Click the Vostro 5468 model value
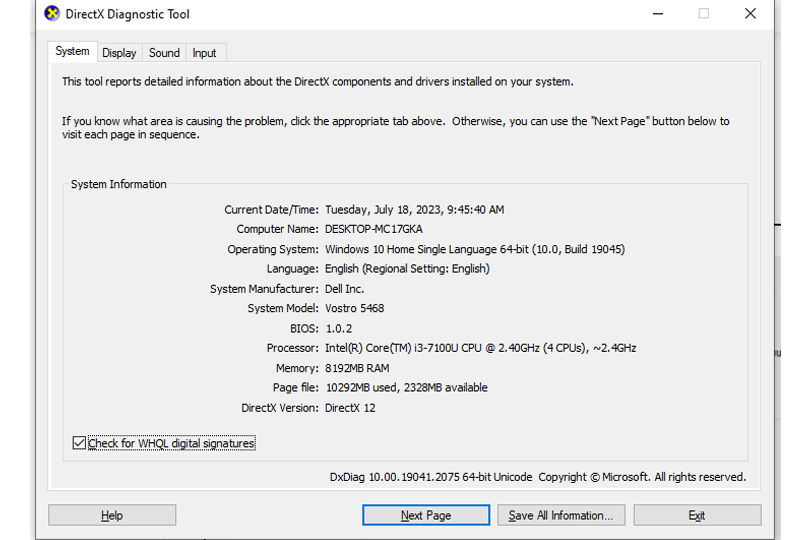Screen dimensions: 800x540 [x=355, y=308]
